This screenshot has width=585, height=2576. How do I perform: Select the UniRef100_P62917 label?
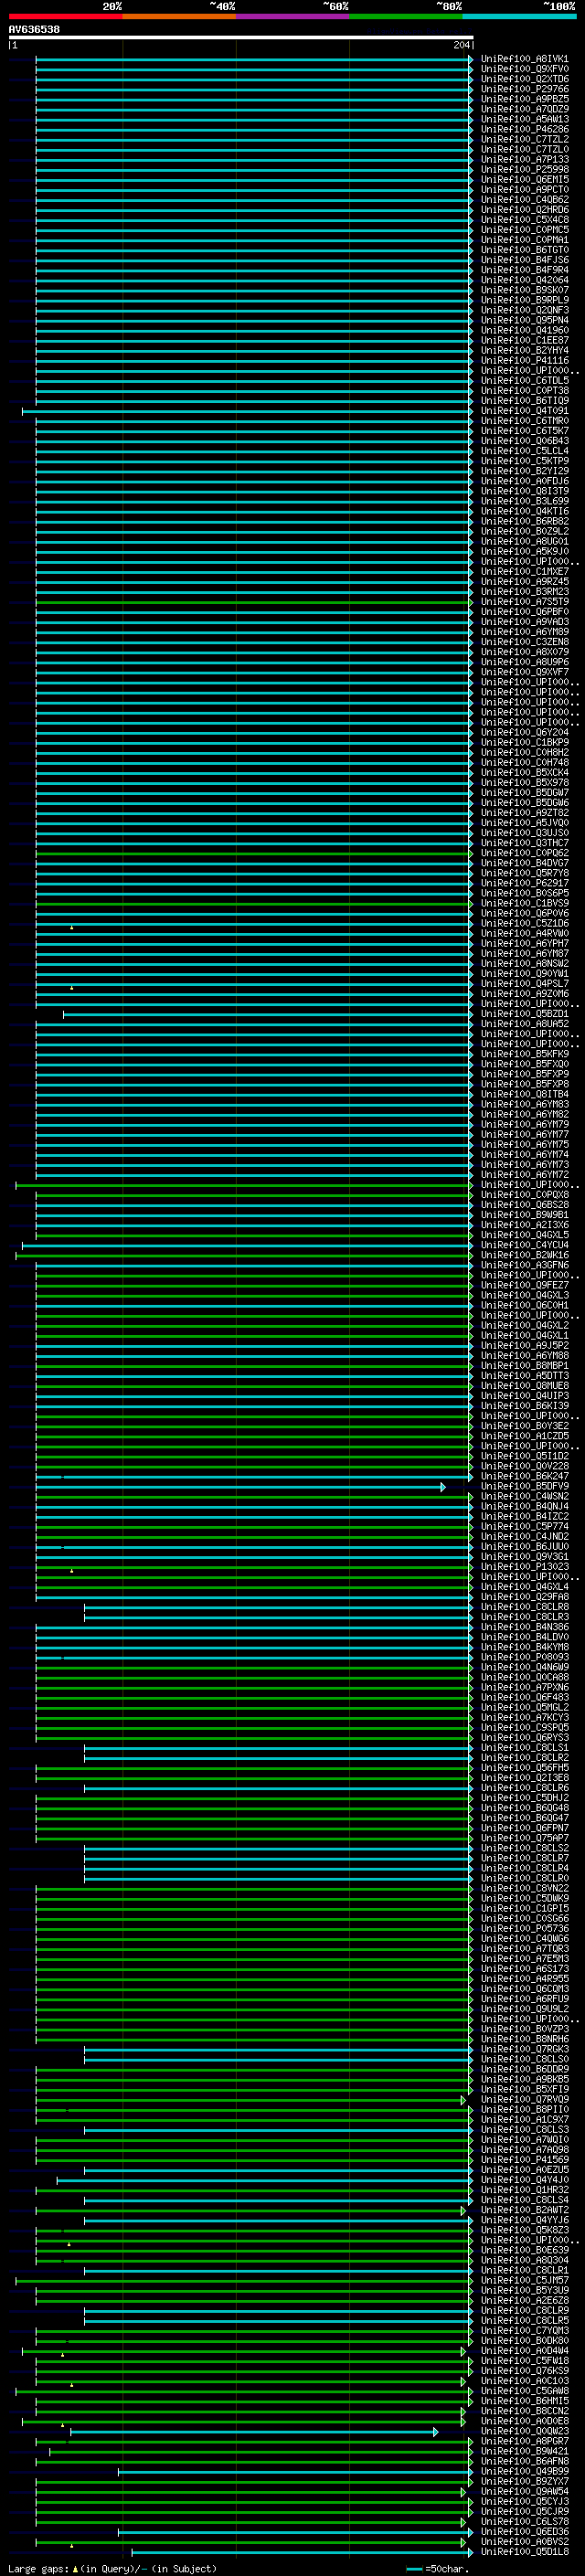[x=524, y=883]
